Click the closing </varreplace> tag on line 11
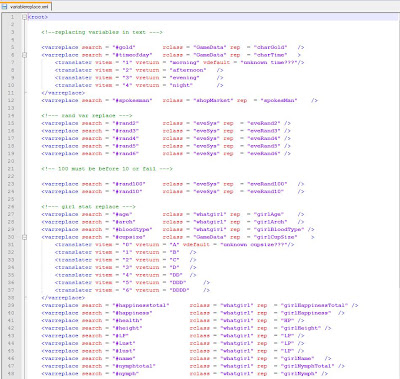Viewport: 400px width, 379px height. tap(63, 93)
